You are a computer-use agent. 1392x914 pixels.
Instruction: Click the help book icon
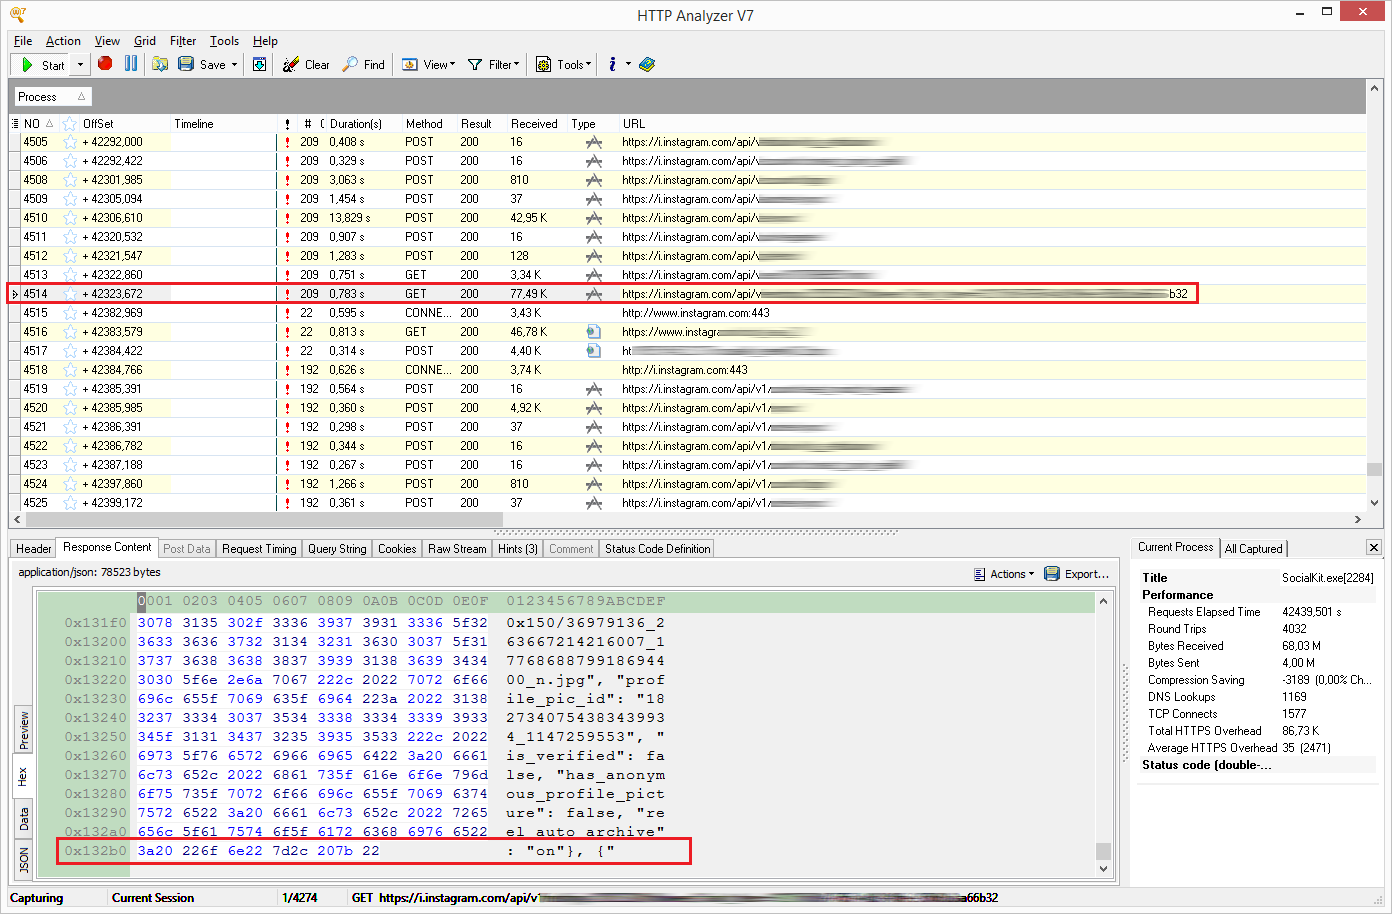click(x=647, y=64)
